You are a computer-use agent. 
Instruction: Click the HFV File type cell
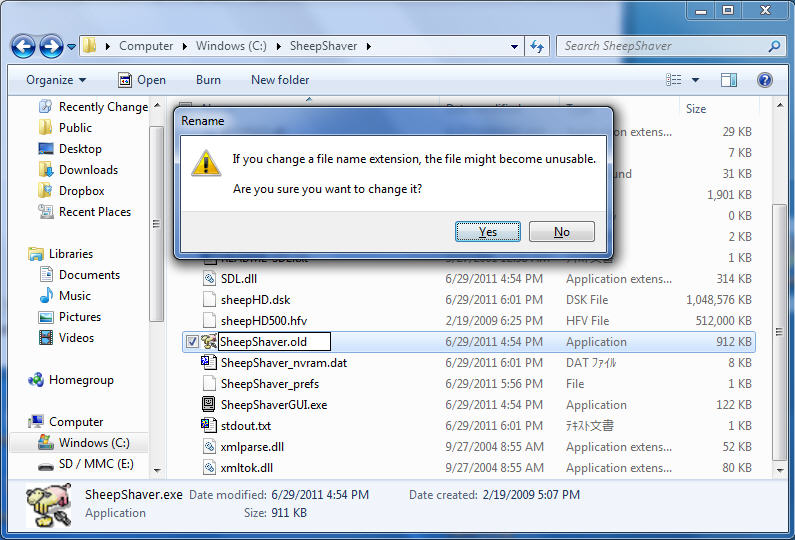coord(588,321)
